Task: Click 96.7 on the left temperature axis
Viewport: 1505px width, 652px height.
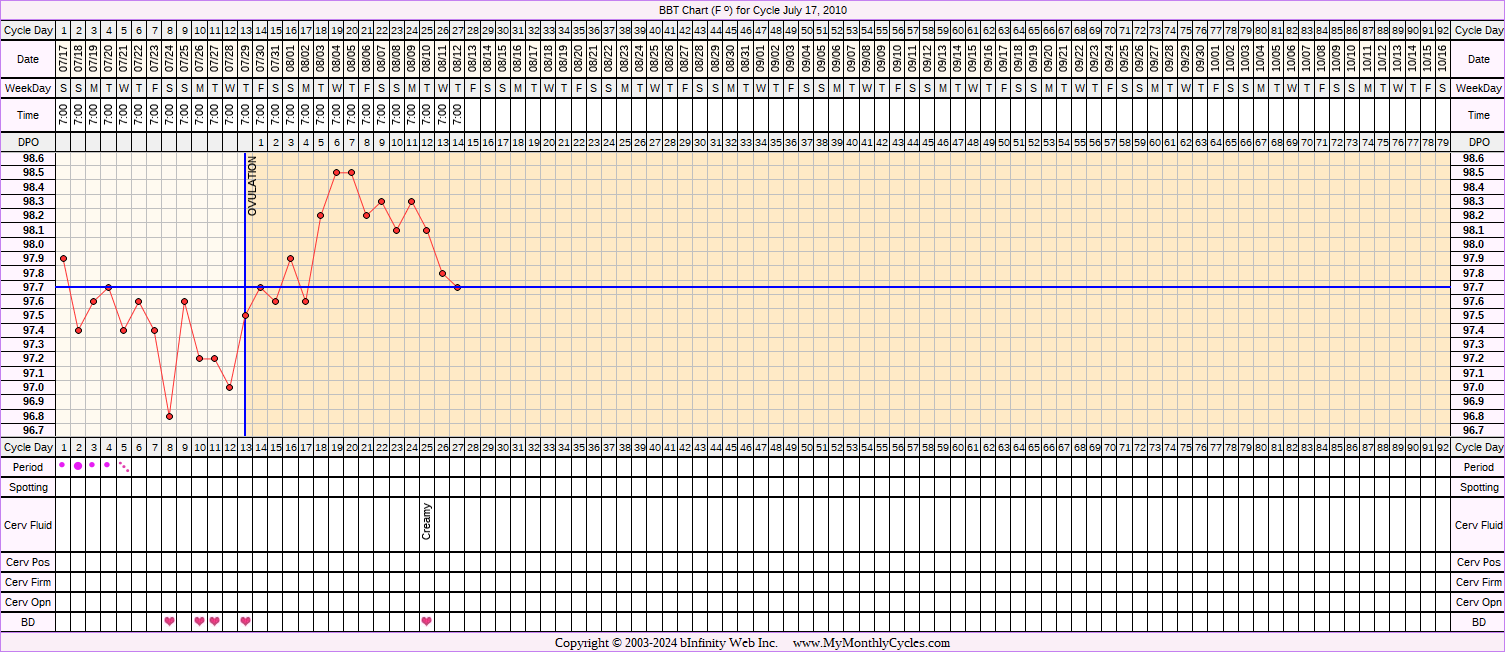Action: pyautogui.click(x=33, y=430)
